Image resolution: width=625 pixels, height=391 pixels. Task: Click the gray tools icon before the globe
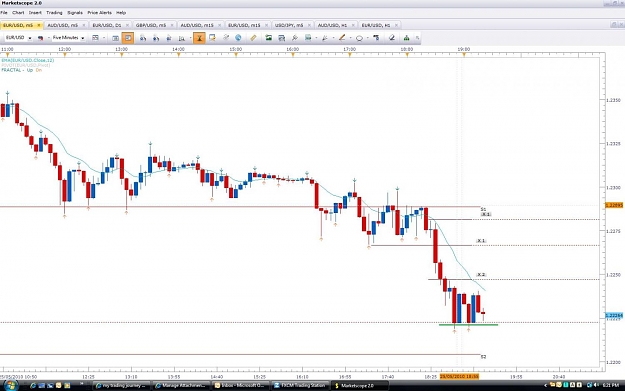tap(226, 38)
